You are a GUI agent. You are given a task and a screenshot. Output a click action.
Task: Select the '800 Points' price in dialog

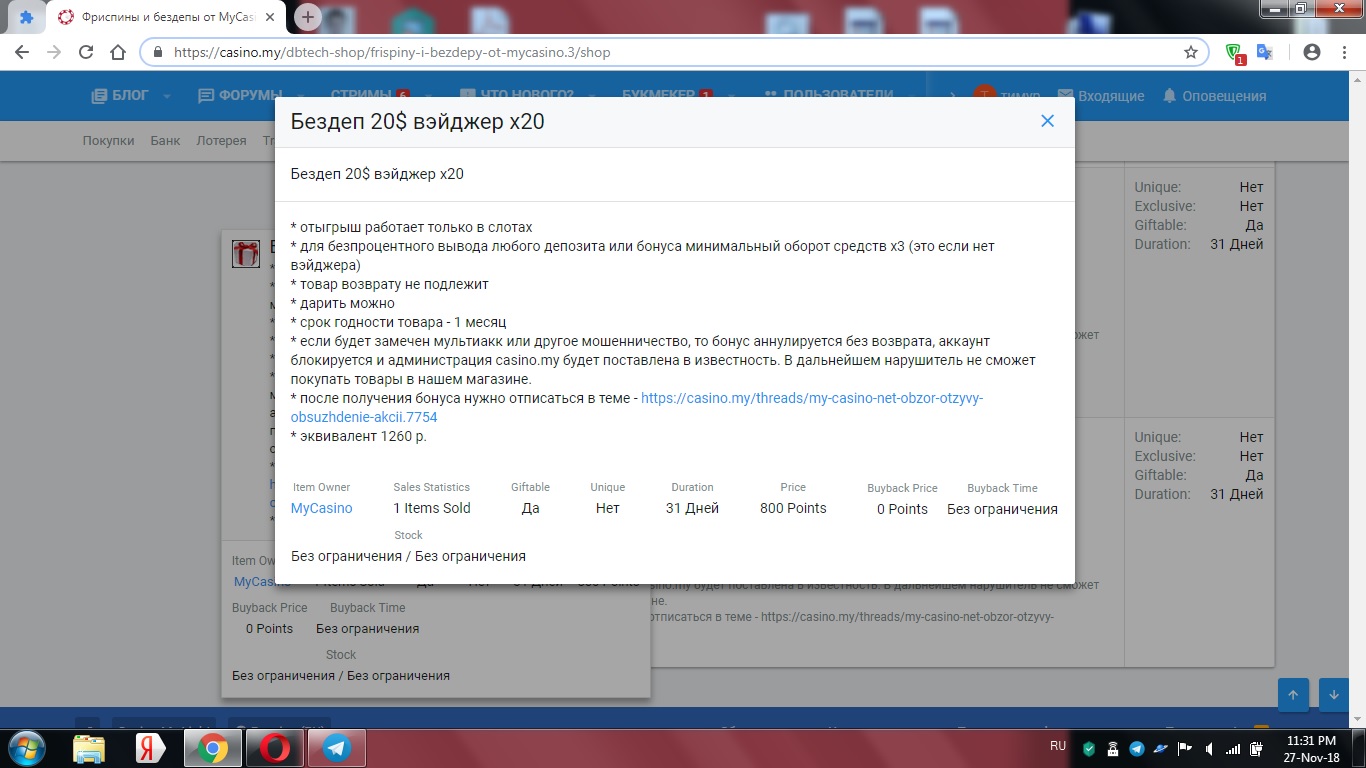(793, 508)
